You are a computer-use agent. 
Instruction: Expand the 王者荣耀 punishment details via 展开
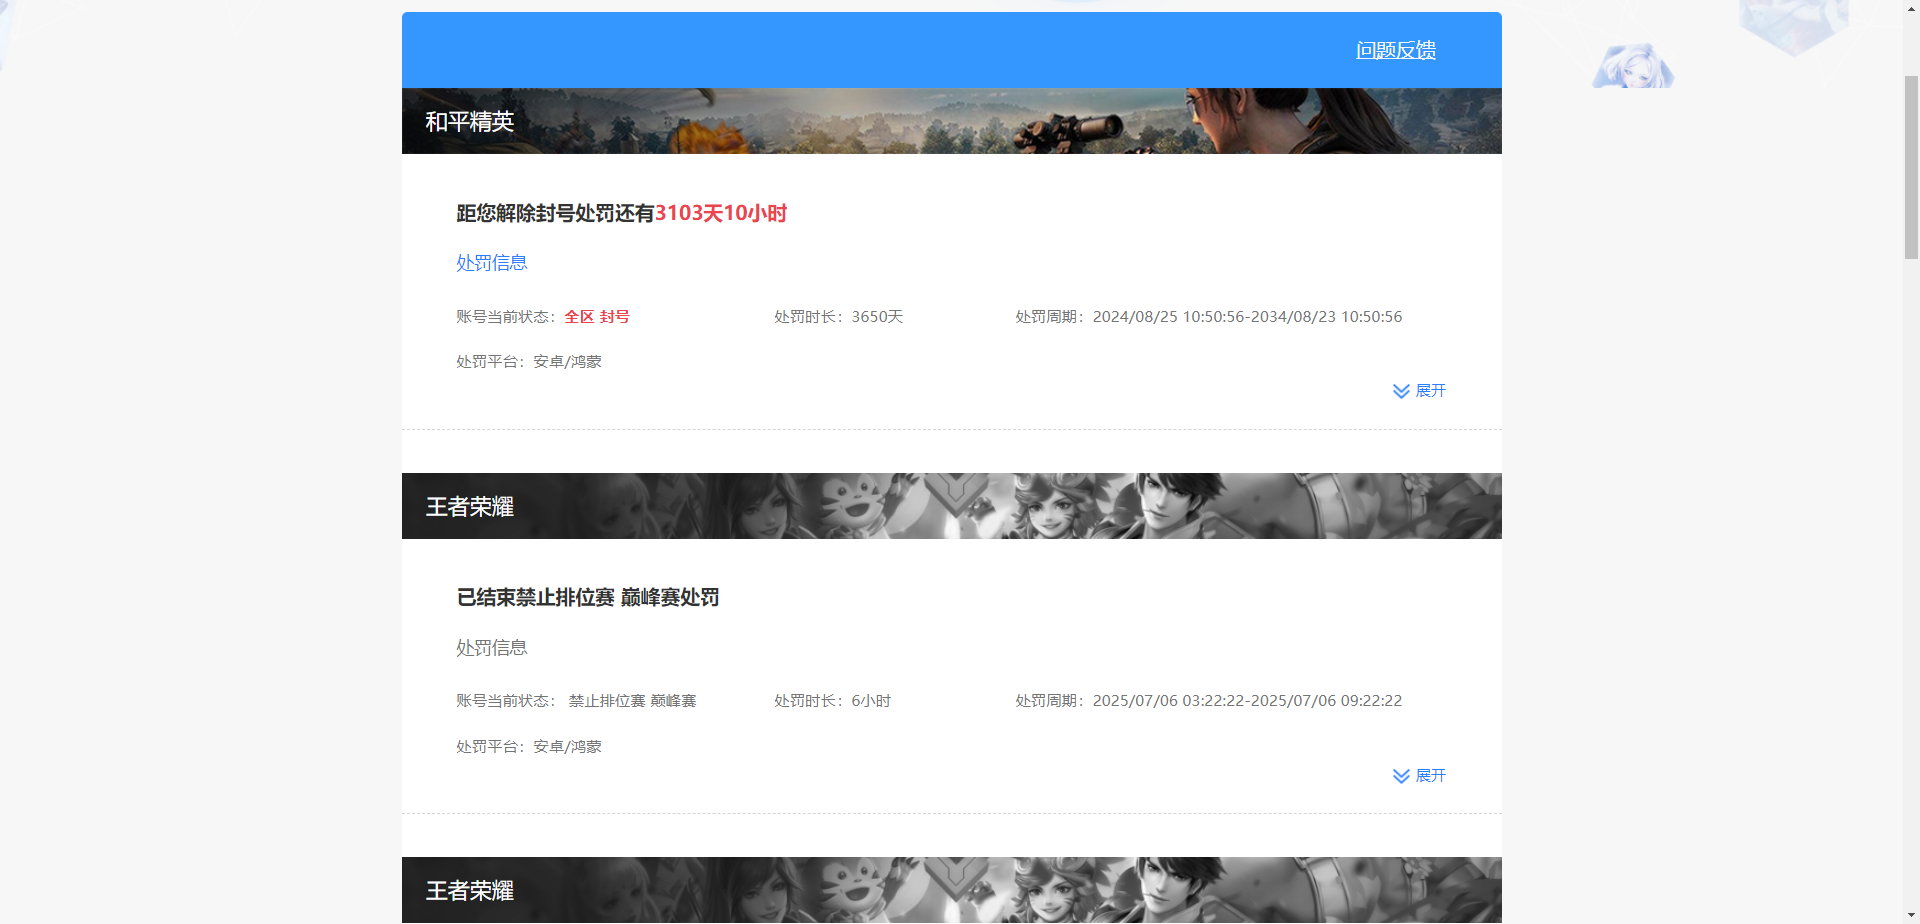[x=1430, y=775]
